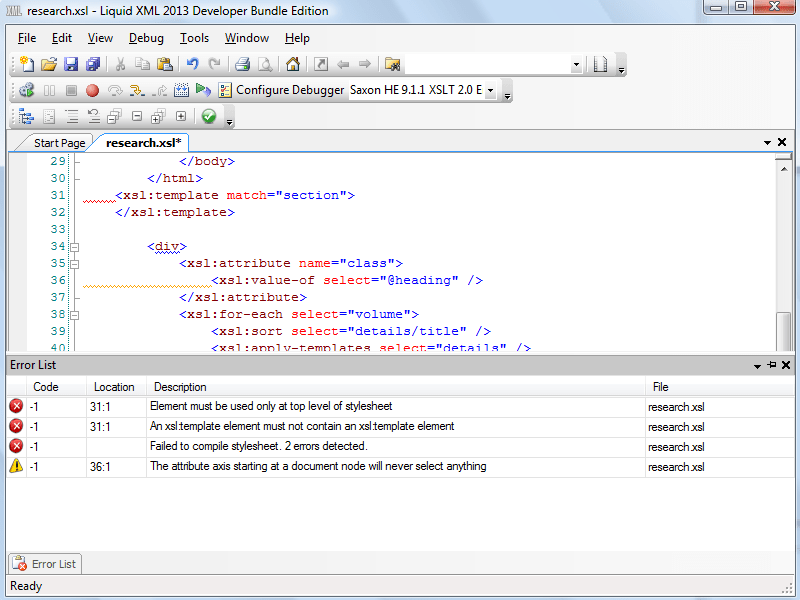Click the Save All icon
800x600 pixels.
[93, 64]
